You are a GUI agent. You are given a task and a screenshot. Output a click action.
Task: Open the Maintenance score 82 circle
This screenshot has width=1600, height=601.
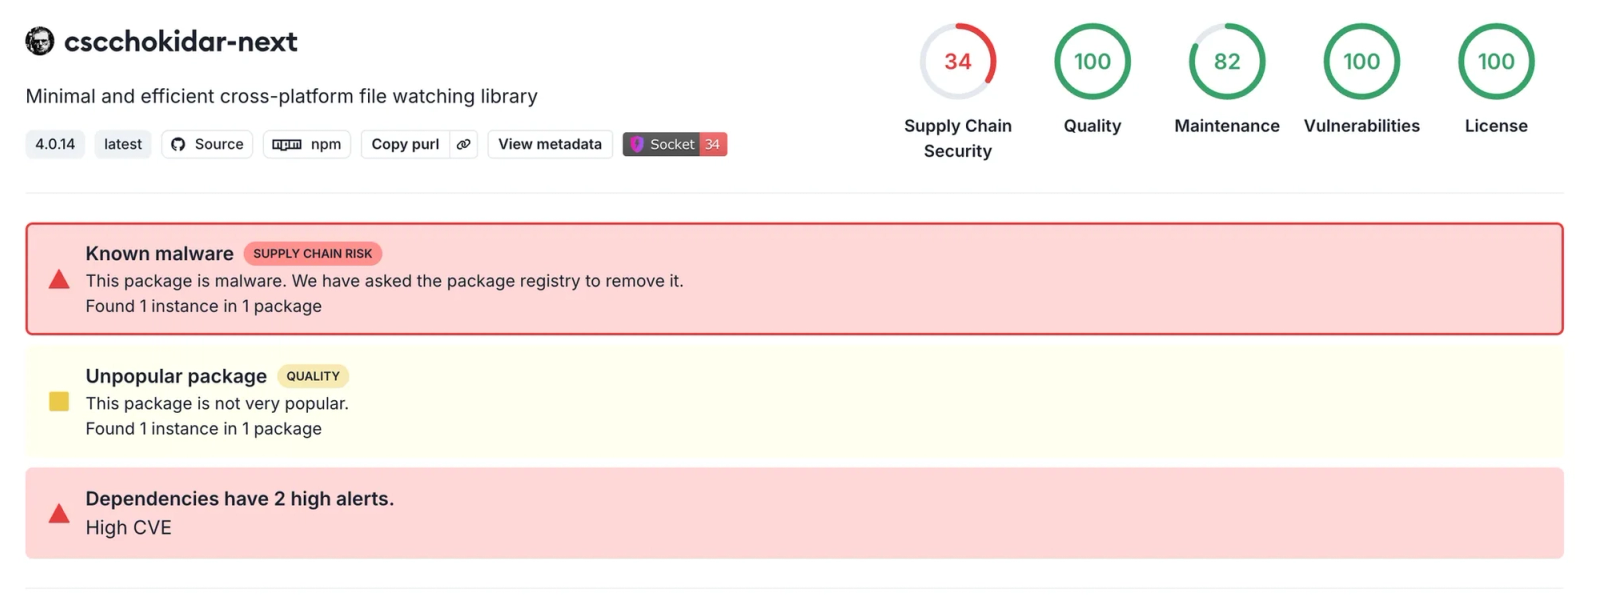[x=1227, y=61]
